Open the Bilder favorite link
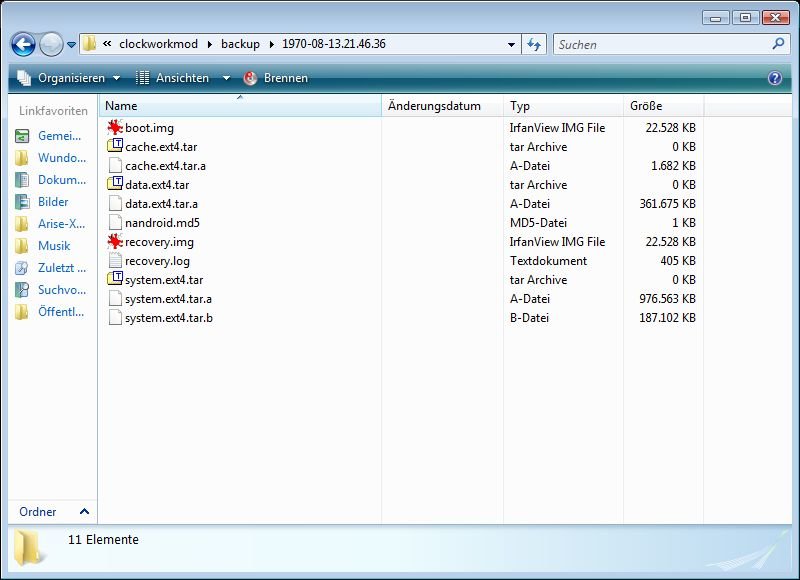800x580 pixels. pyautogui.click(x=53, y=201)
